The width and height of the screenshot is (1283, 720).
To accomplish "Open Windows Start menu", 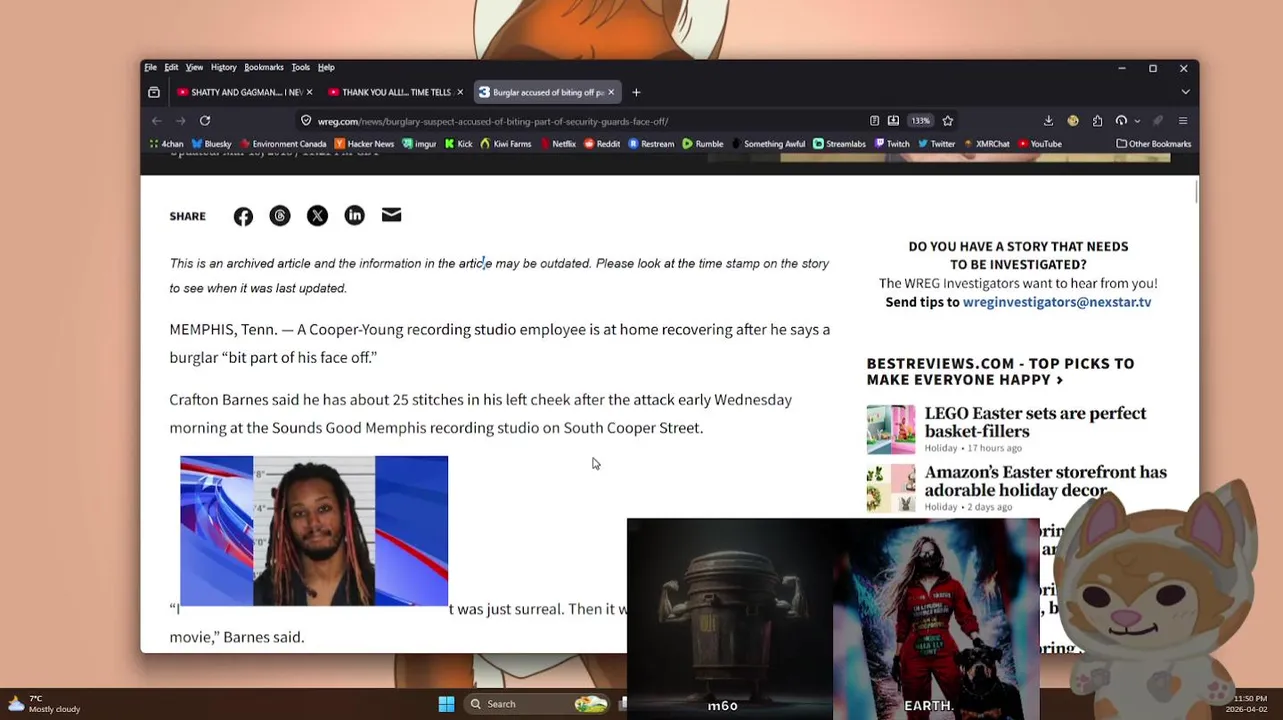I will pos(446,704).
